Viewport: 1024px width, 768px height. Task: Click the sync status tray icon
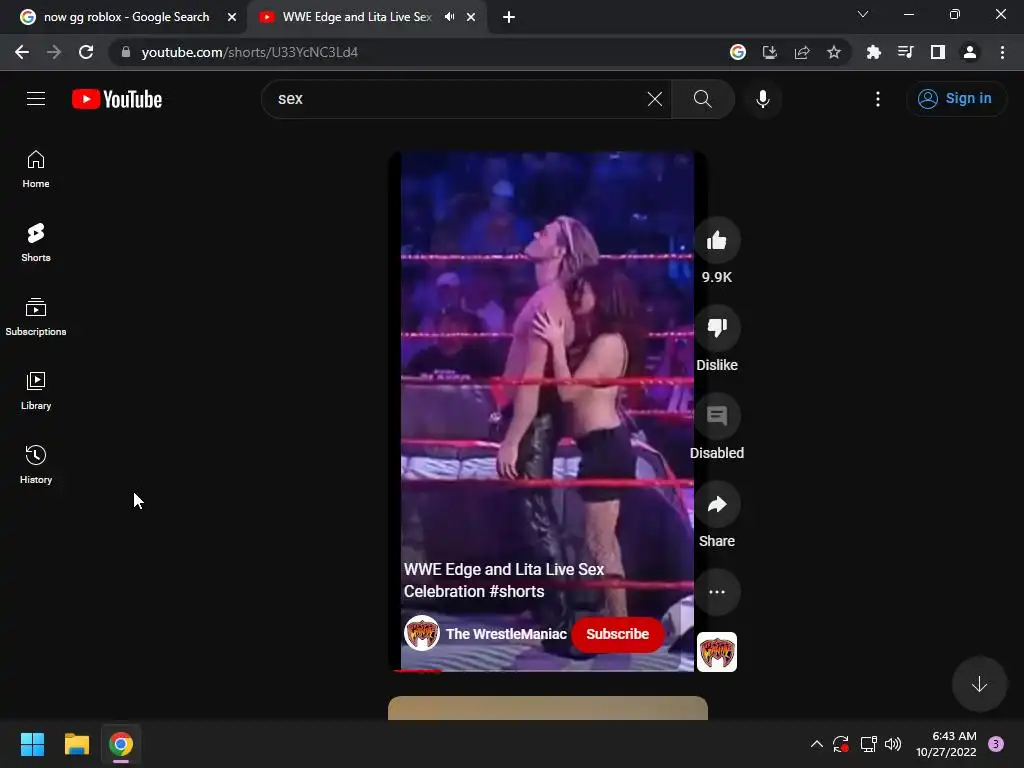840,744
